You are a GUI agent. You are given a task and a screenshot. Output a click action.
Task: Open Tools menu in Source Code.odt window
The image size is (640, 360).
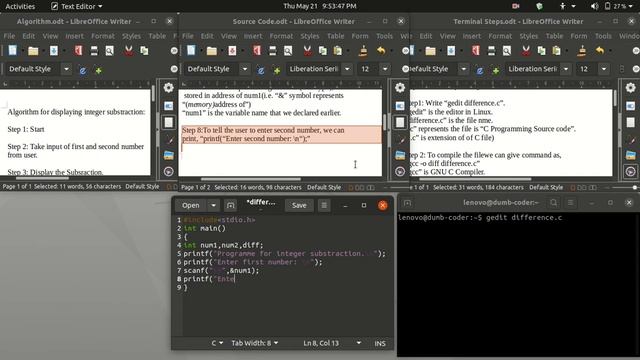(384, 36)
